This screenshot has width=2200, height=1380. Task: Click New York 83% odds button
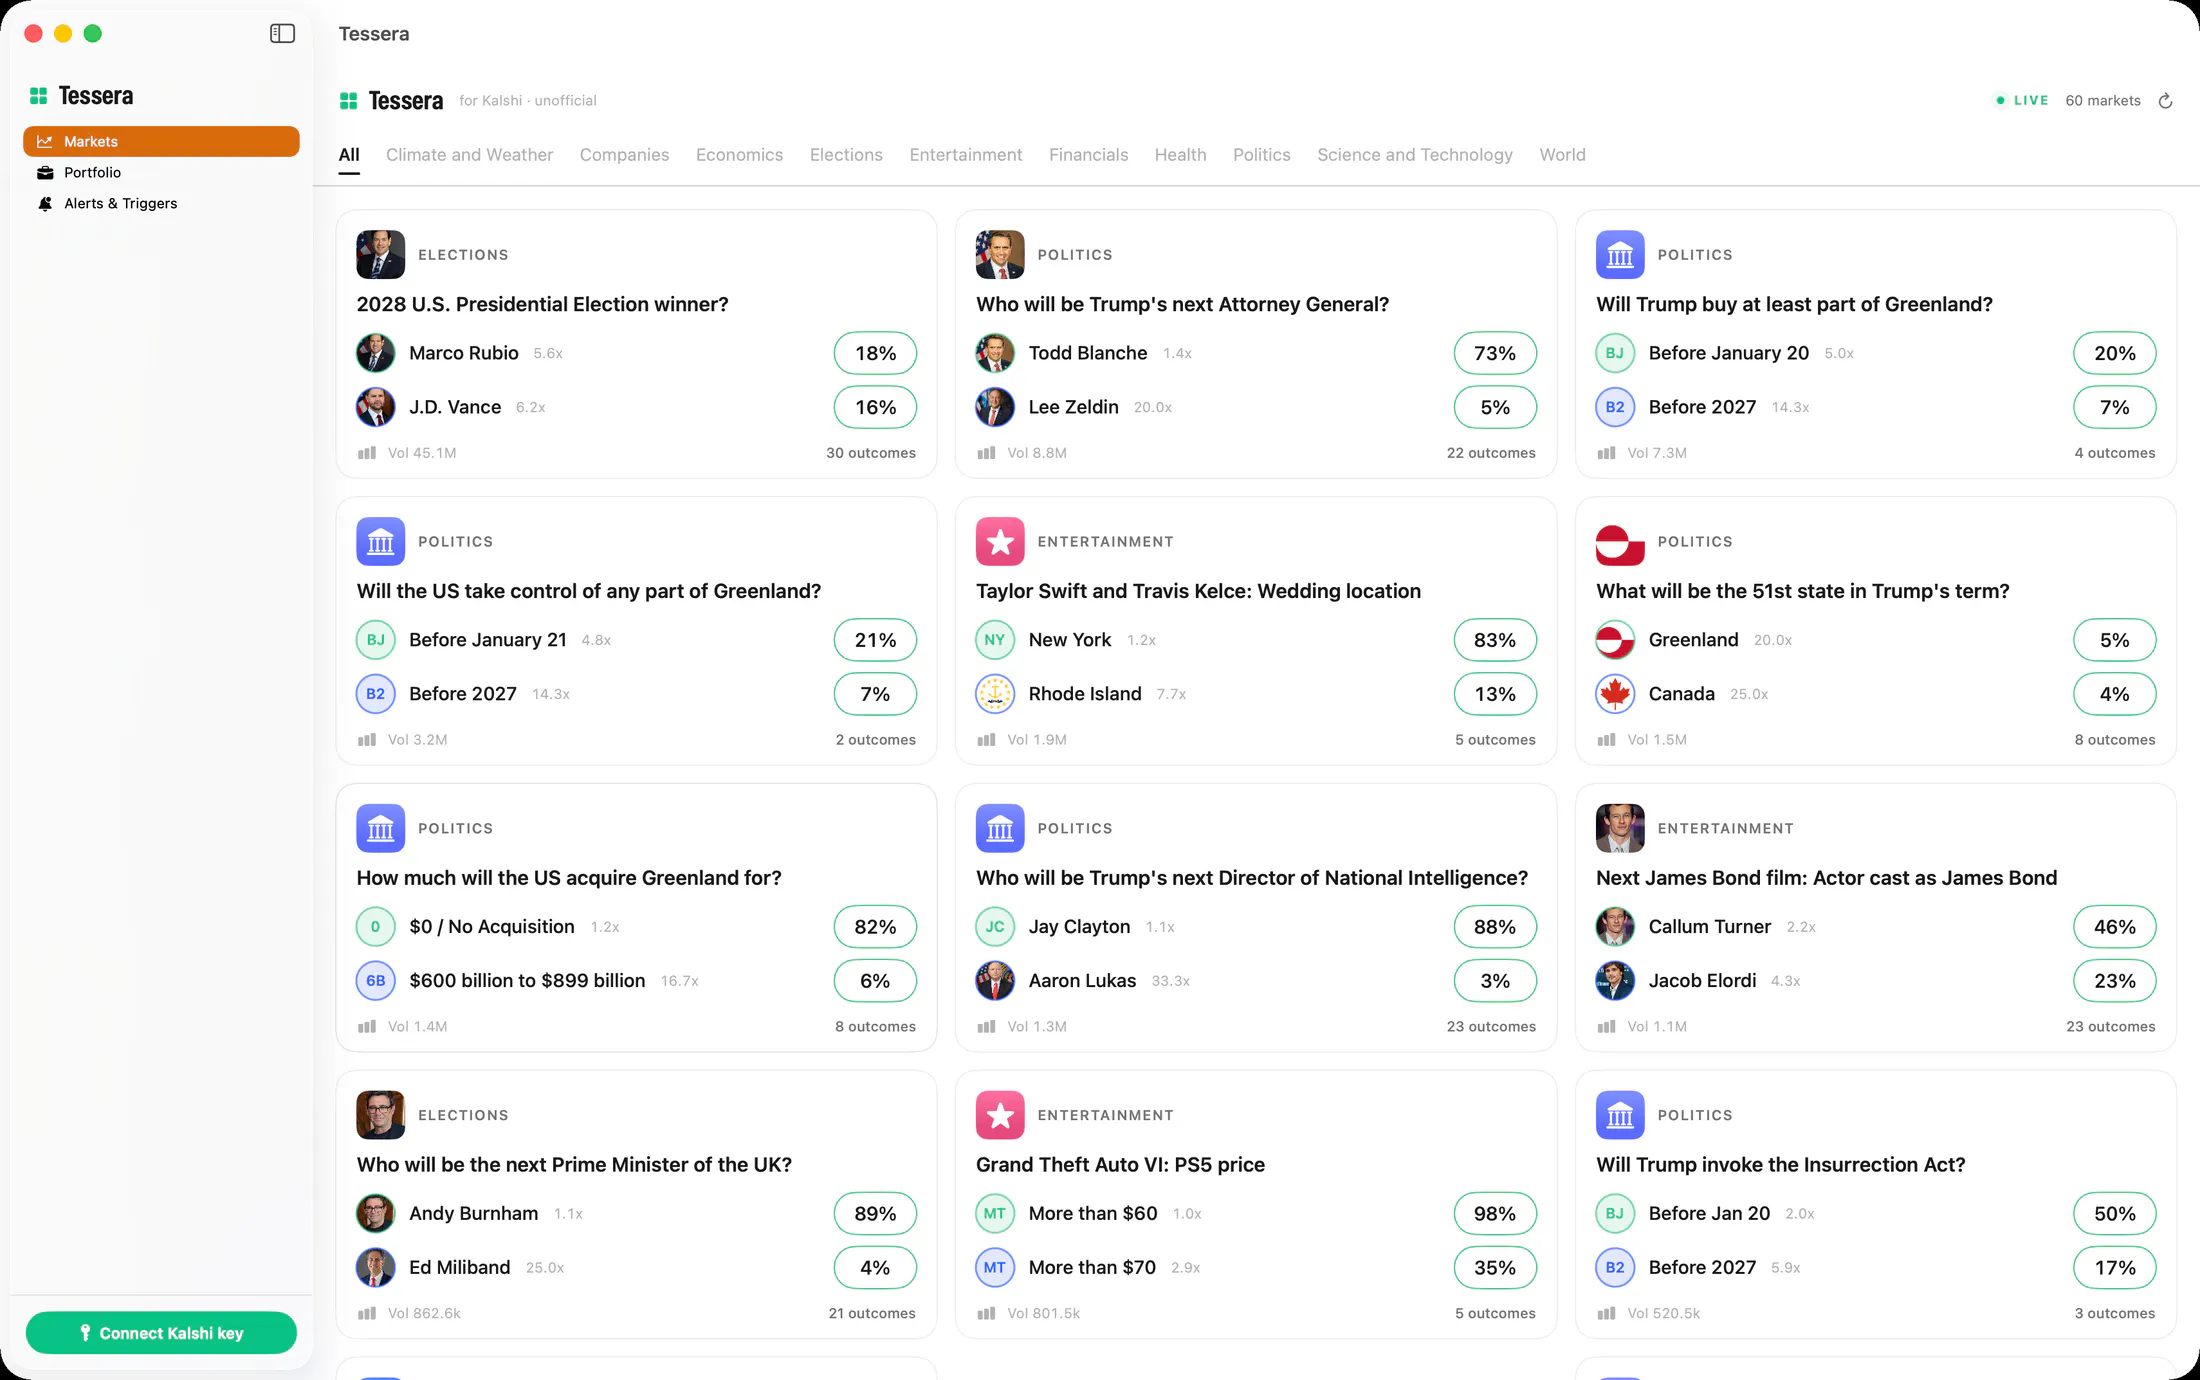point(1495,640)
